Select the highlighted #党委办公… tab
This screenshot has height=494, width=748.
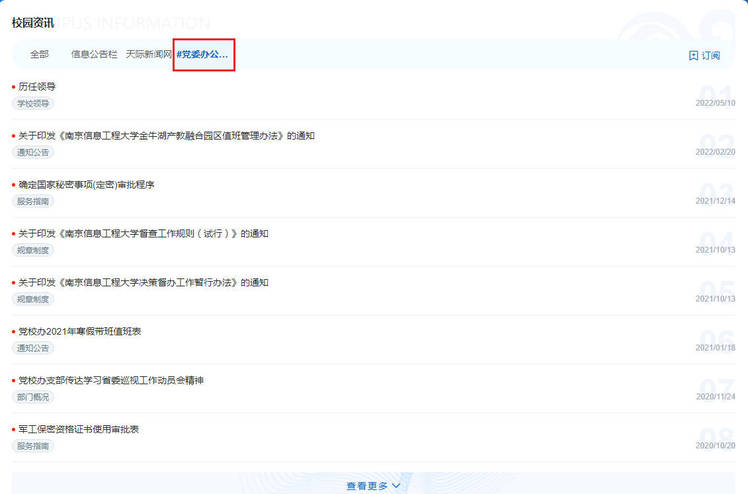pos(203,54)
